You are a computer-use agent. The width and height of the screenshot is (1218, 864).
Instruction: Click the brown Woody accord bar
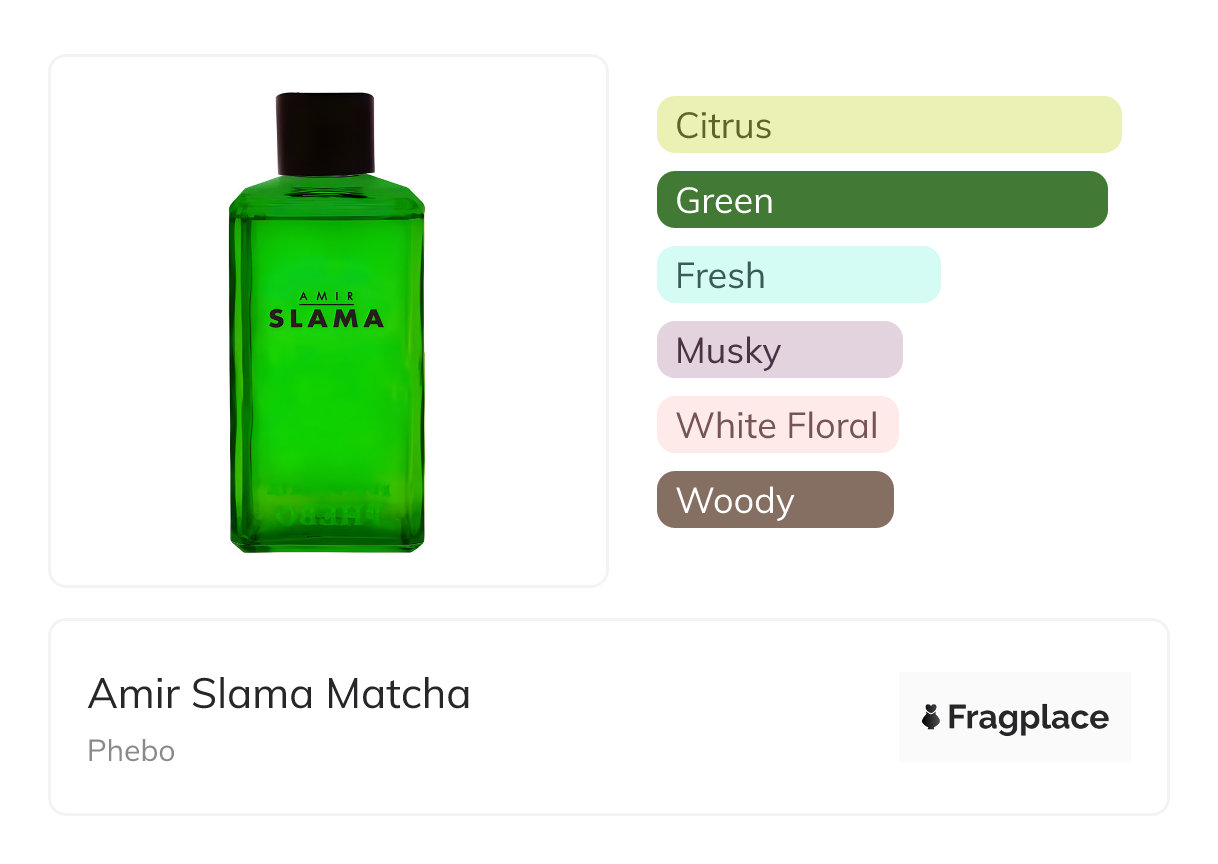click(x=775, y=500)
